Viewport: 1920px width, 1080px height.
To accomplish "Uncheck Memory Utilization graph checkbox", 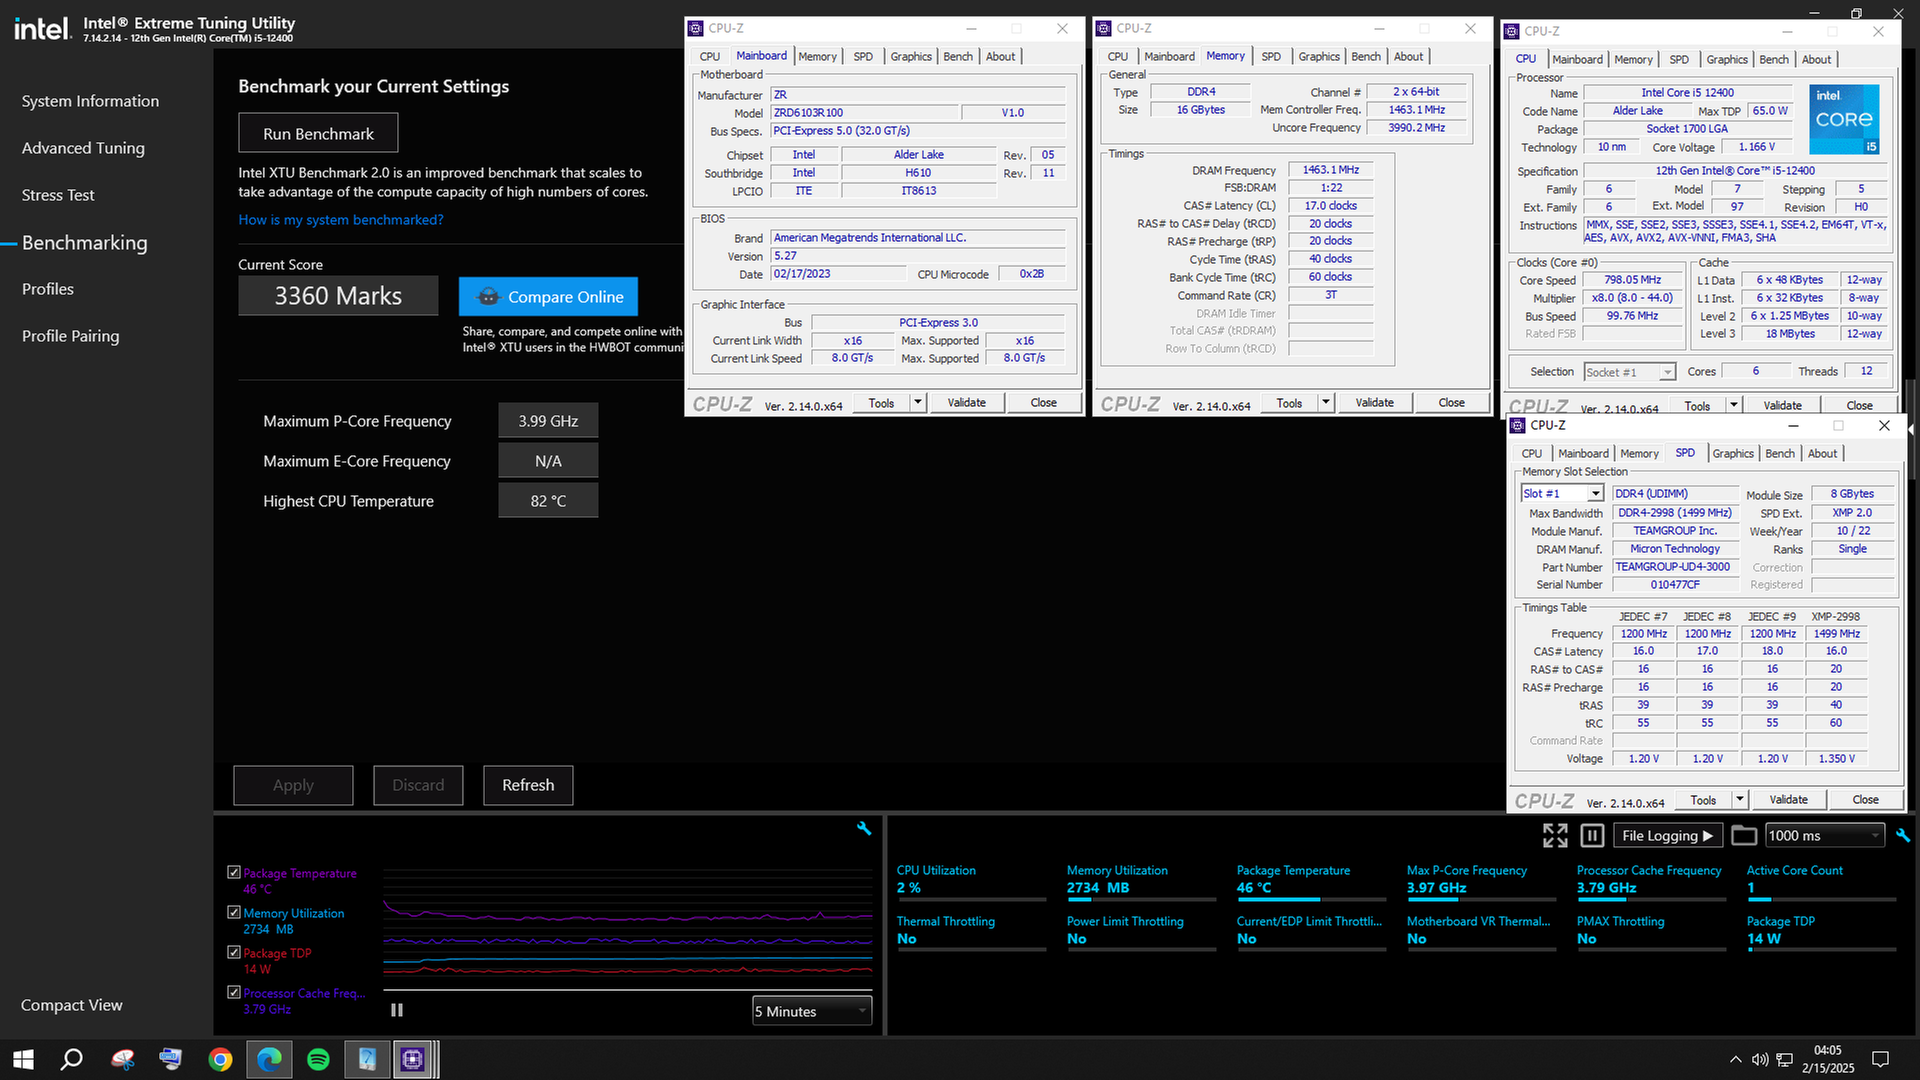I will pyautogui.click(x=233, y=912).
